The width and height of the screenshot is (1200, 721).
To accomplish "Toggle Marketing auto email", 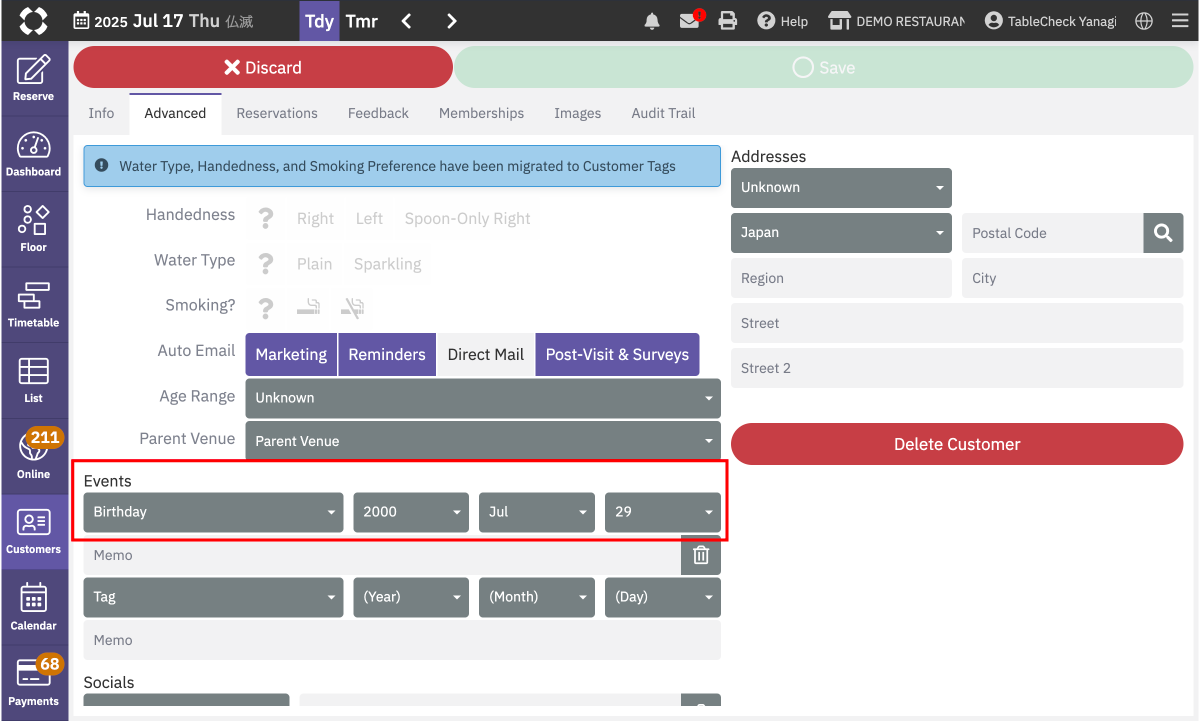I will [291, 354].
